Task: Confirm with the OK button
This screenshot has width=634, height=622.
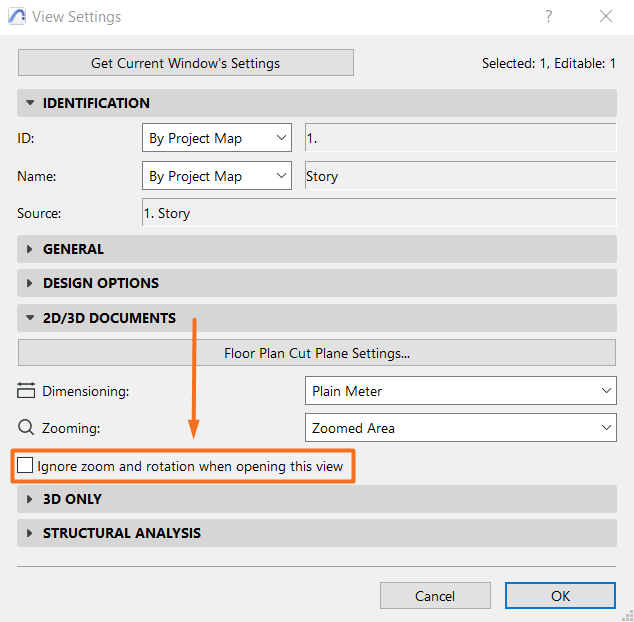Action: click(560, 596)
